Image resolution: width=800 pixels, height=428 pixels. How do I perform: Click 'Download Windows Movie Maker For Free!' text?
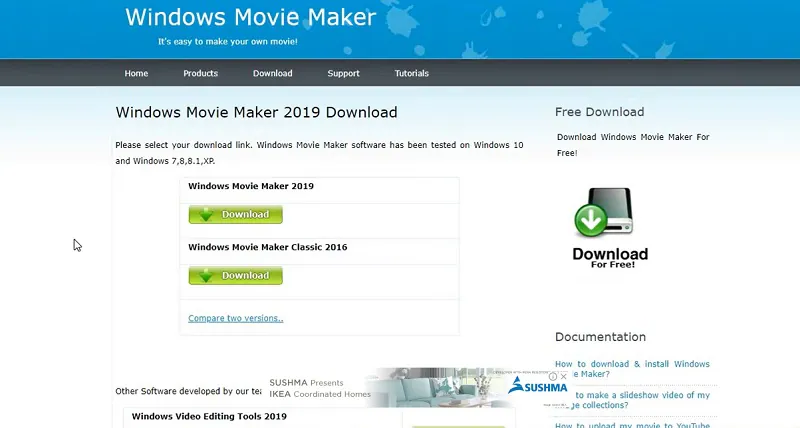point(633,145)
